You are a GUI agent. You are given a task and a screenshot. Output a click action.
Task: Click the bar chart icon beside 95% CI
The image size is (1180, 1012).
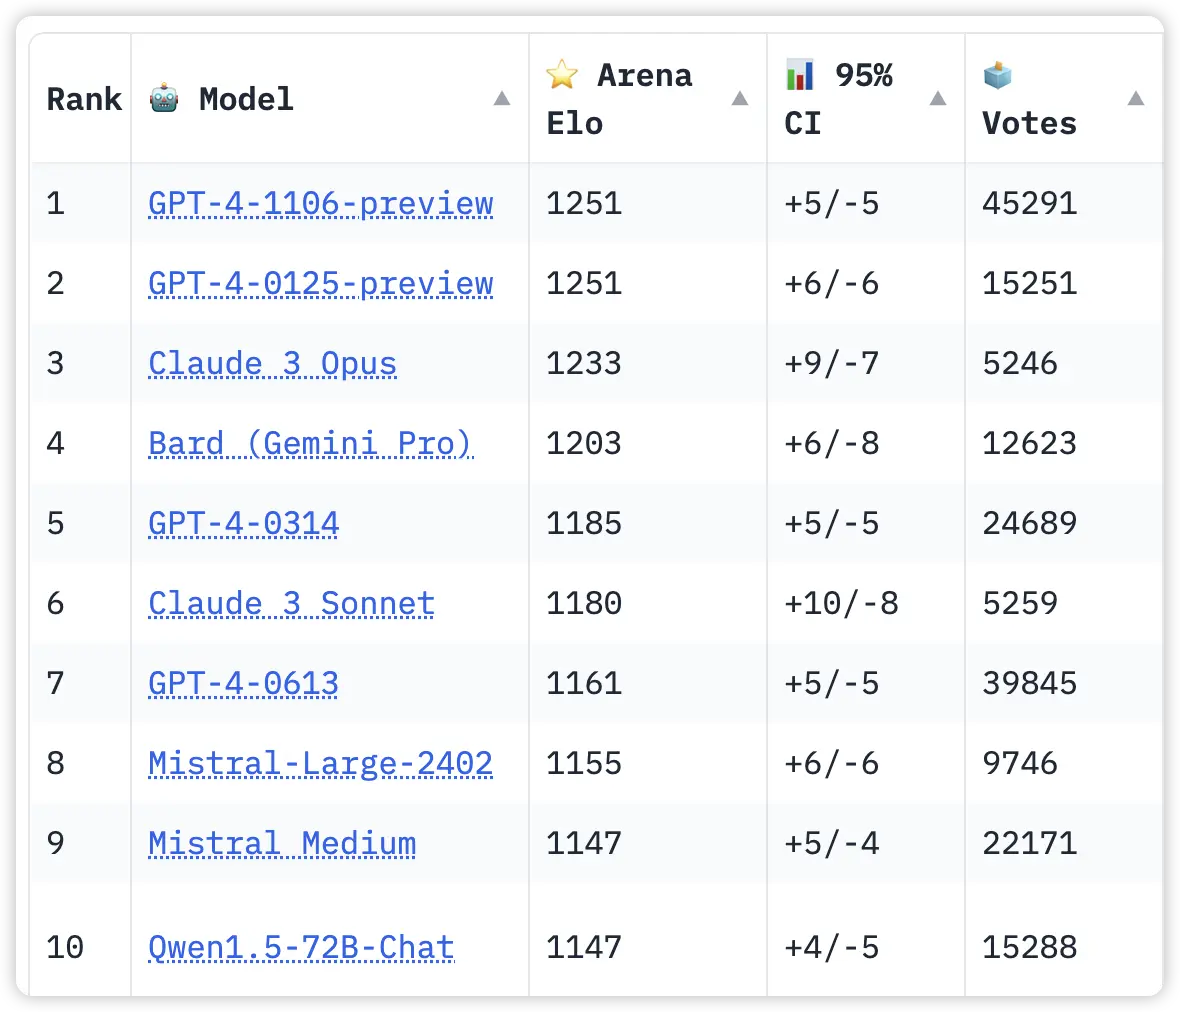tap(800, 74)
